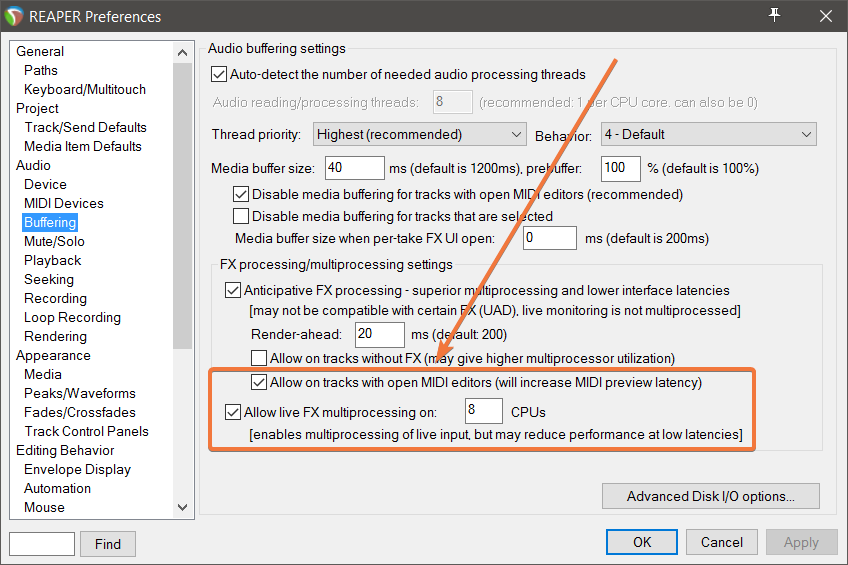Open Mouse preferences
The height and width of the screenshot is (565, 848).
(44, 507)
